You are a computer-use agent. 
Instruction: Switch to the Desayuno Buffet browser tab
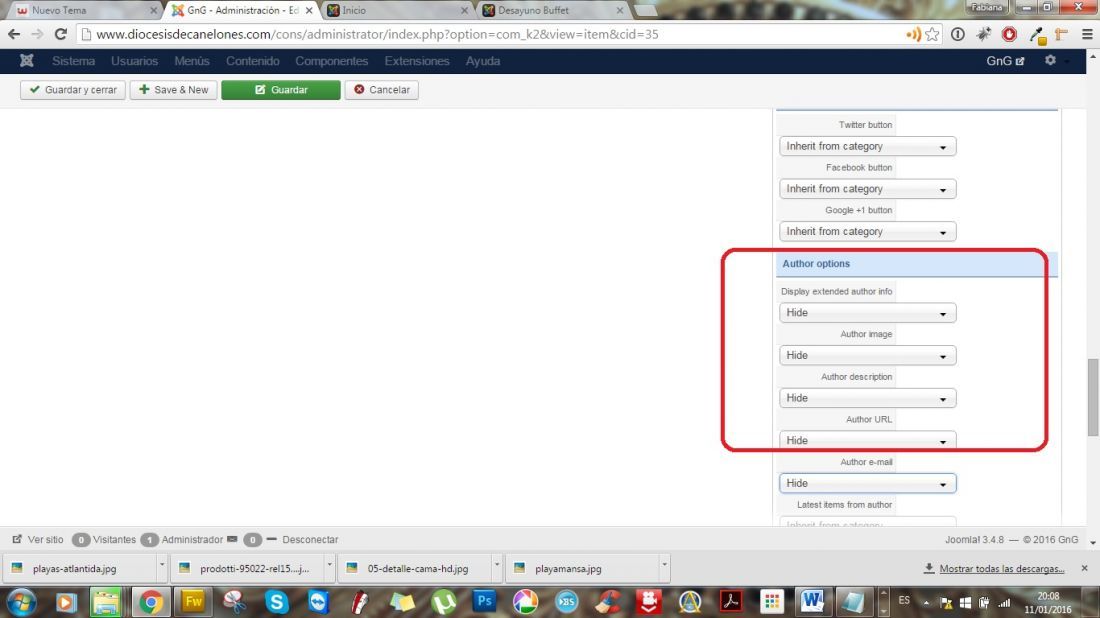552,11
